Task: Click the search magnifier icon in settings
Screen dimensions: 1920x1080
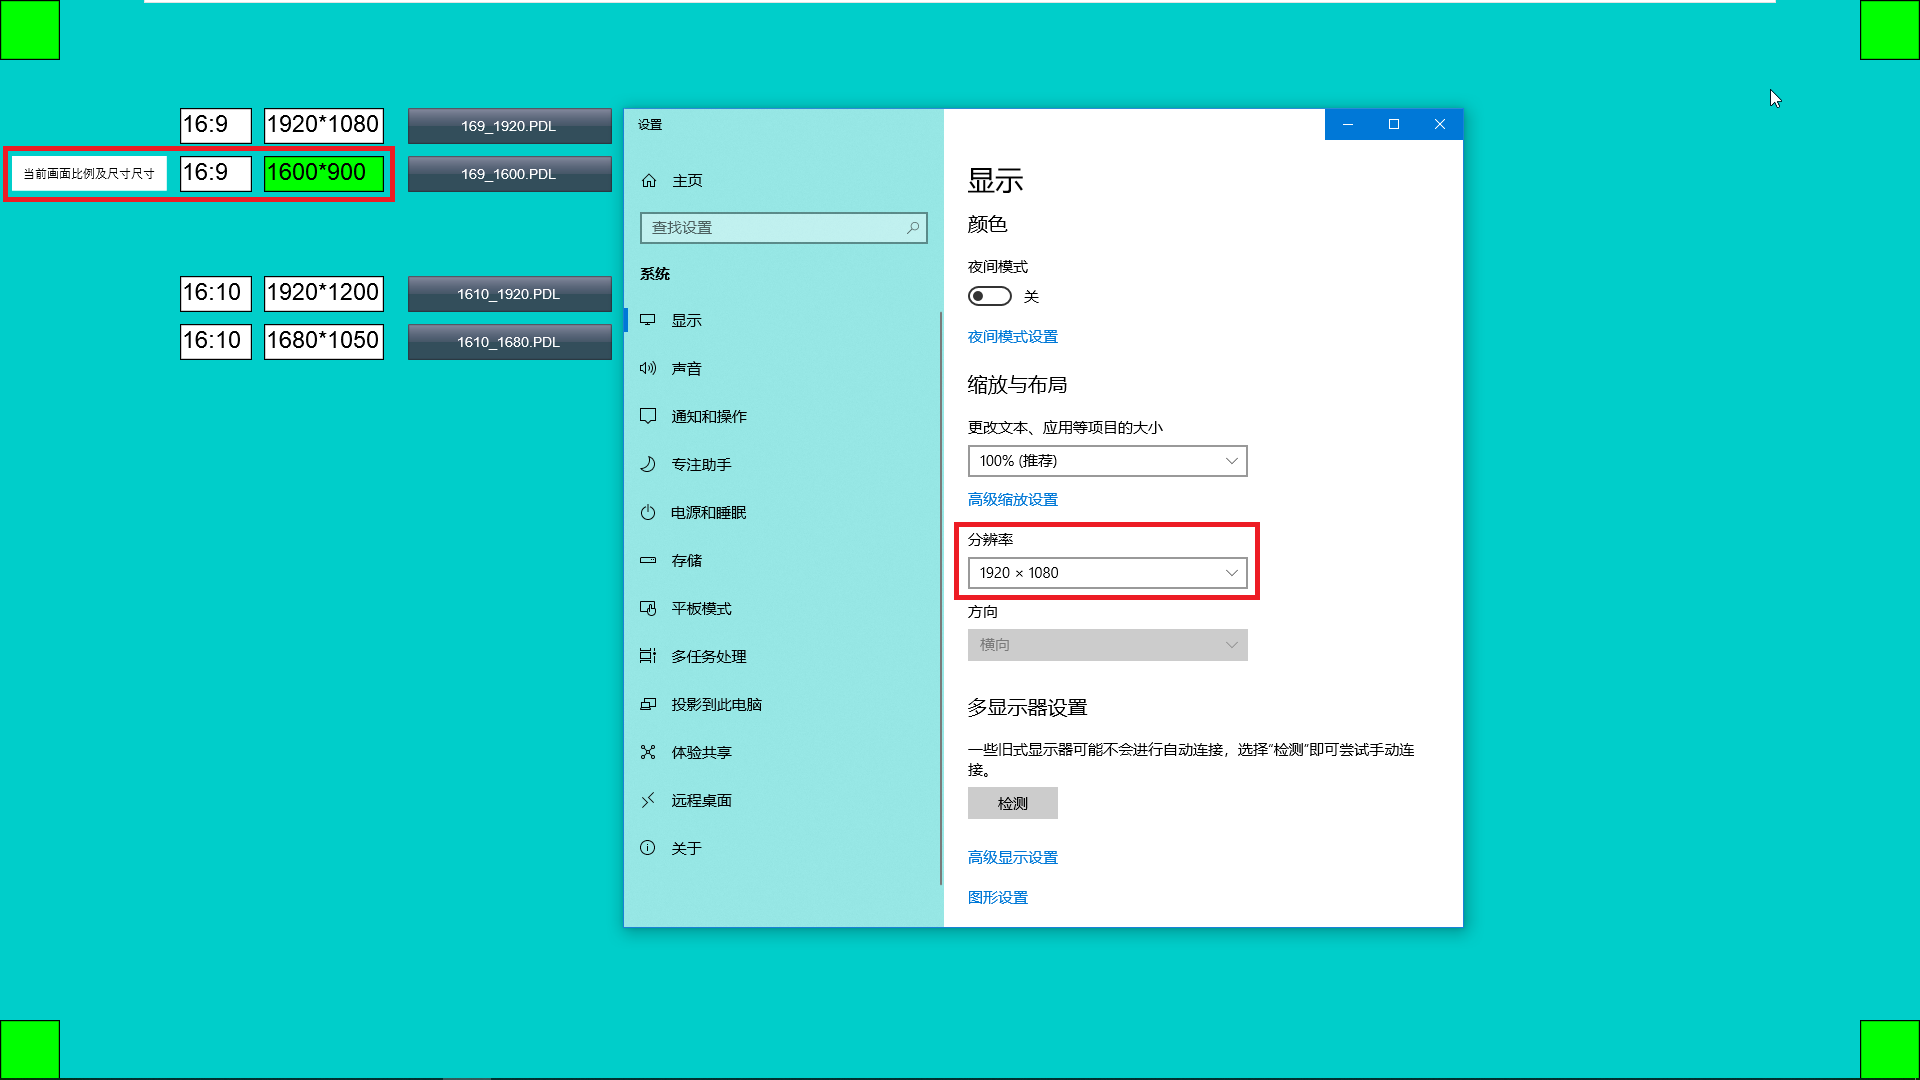Action: (913, 228)
